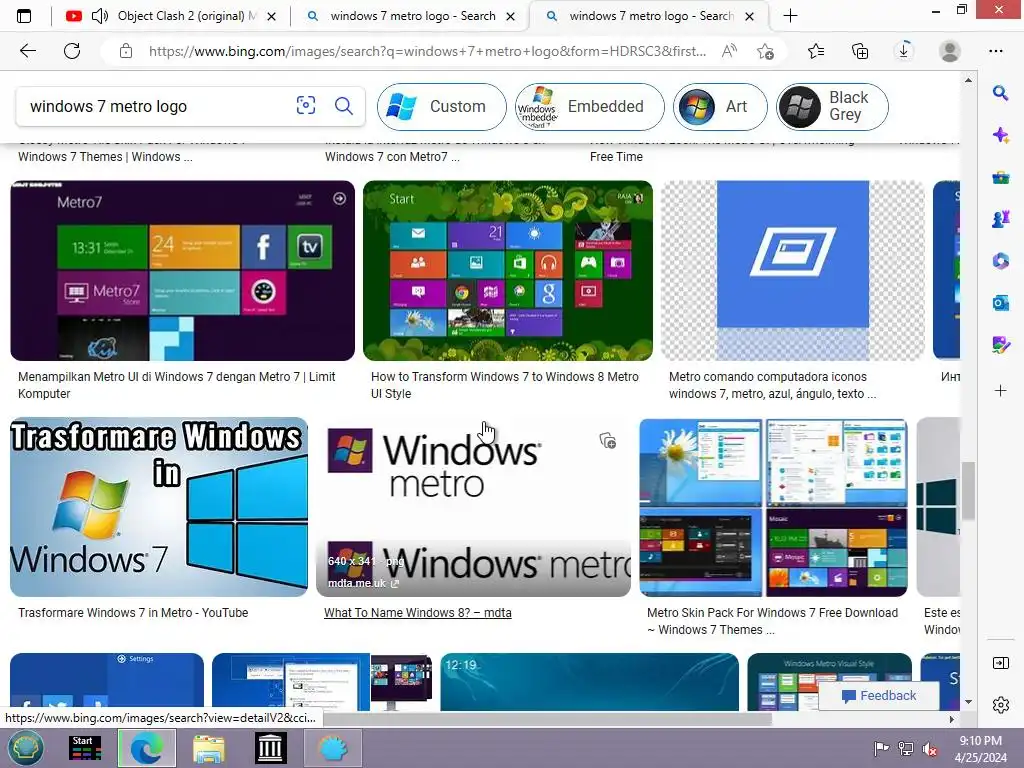Filter results by Embedded chip
The height and width of the screenshot is (768, 1024).
[x=590, y=106]
